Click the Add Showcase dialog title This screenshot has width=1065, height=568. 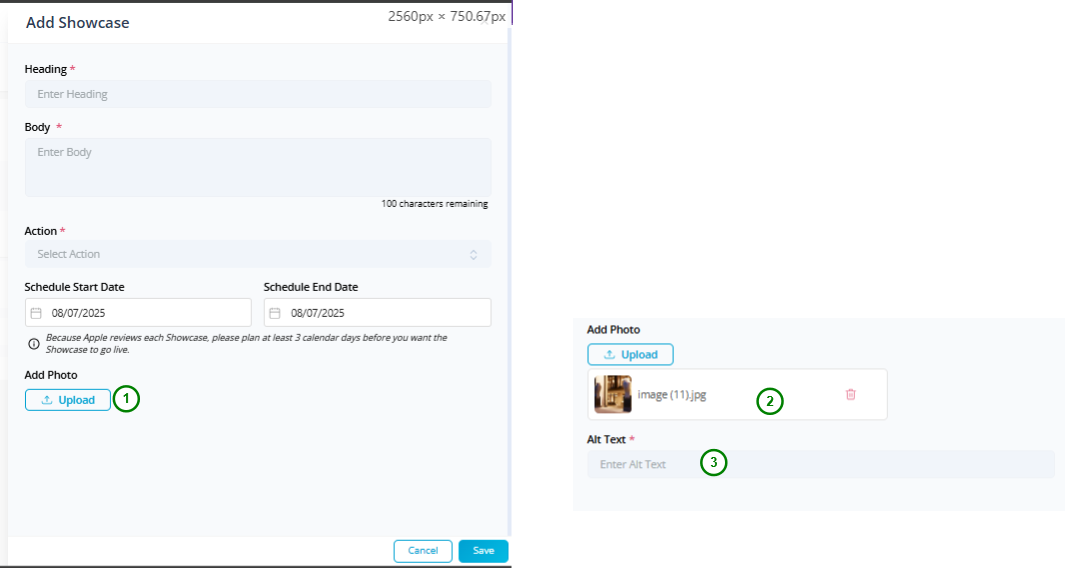click(77, 22)
